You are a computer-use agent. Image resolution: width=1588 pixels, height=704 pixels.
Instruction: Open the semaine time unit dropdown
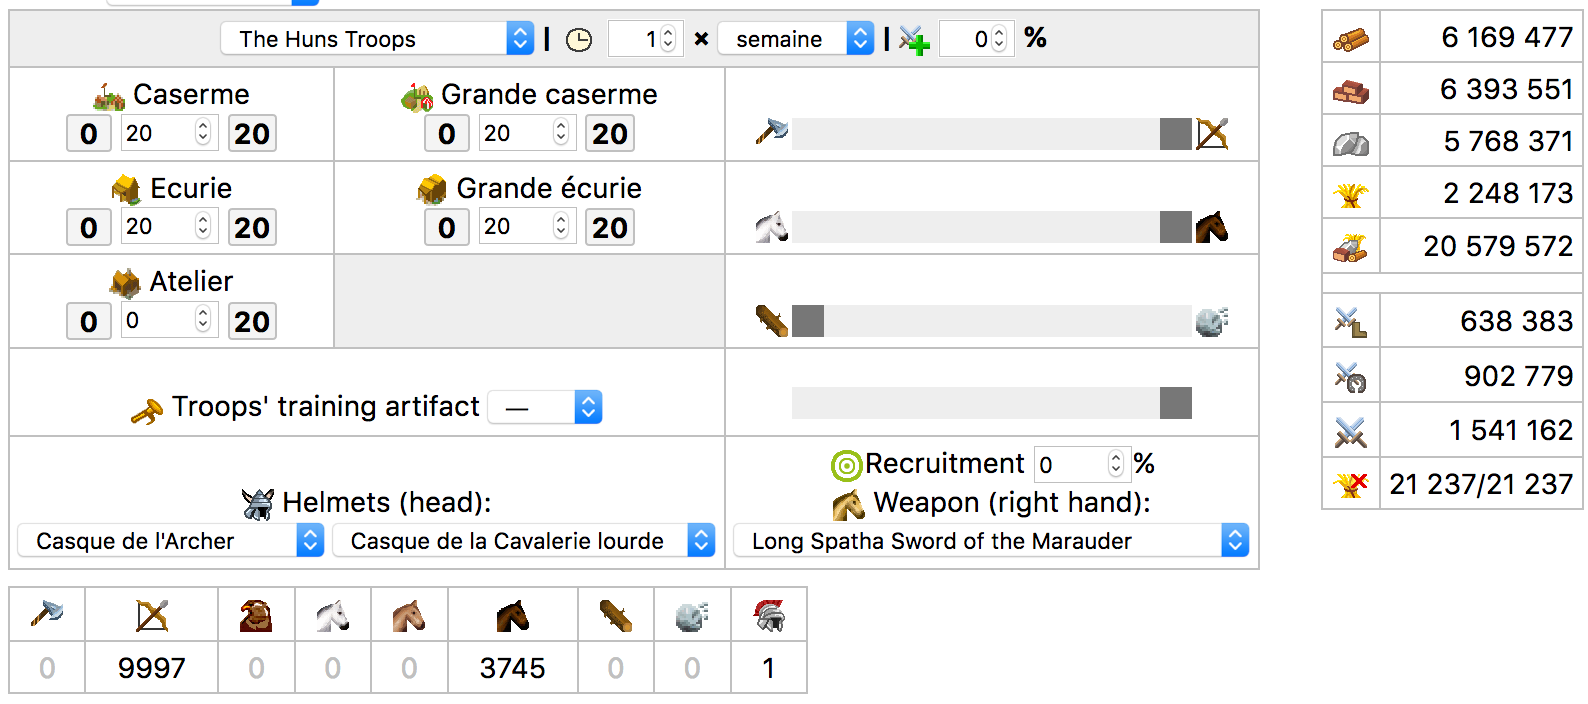[796, 39]
